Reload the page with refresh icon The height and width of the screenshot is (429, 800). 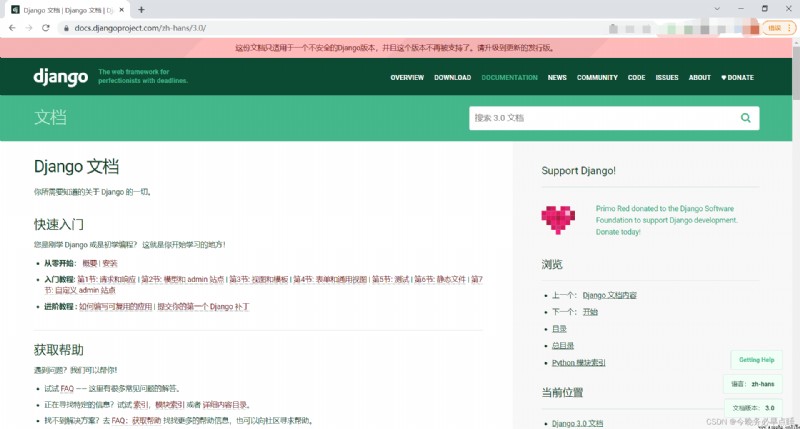[46, 28]
